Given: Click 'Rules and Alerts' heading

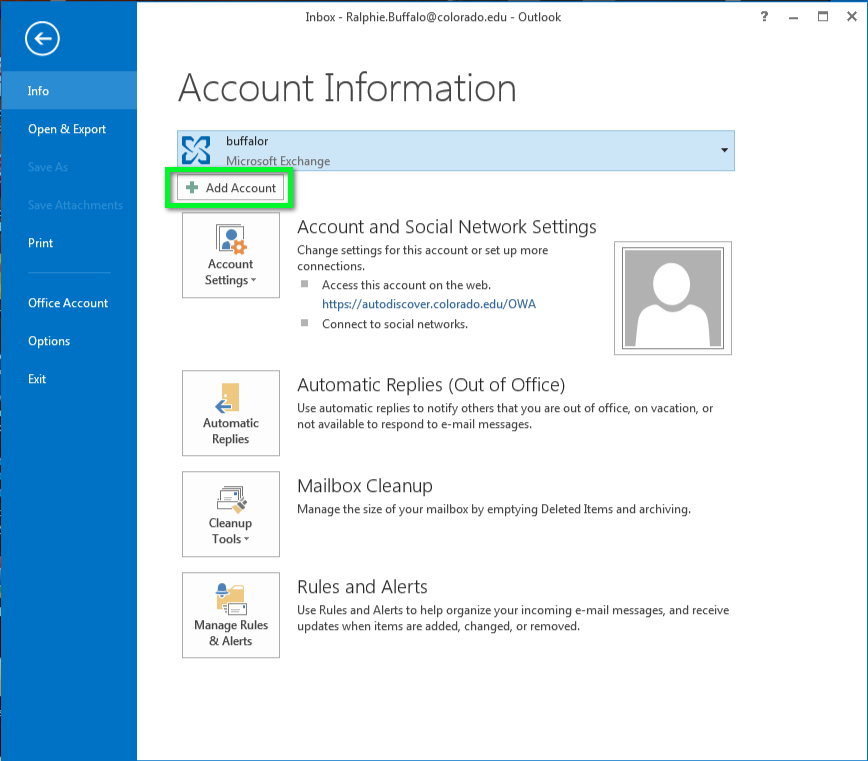Looking at the screenshot, I should (362, 587).
